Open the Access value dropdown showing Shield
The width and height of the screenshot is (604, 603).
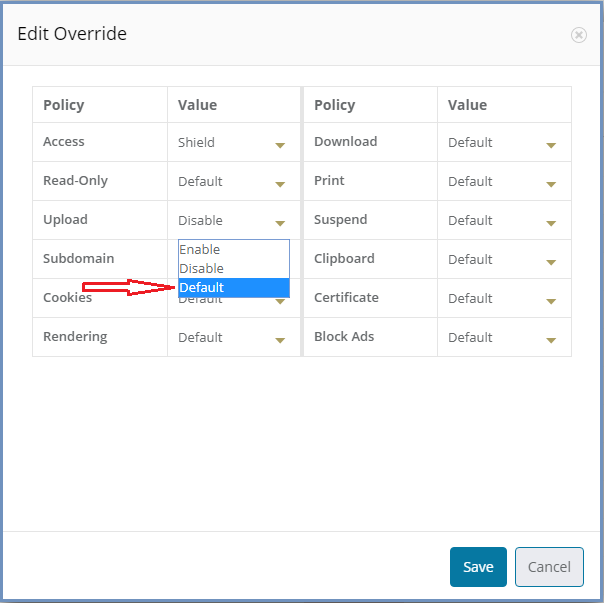[x=233, y=143]
